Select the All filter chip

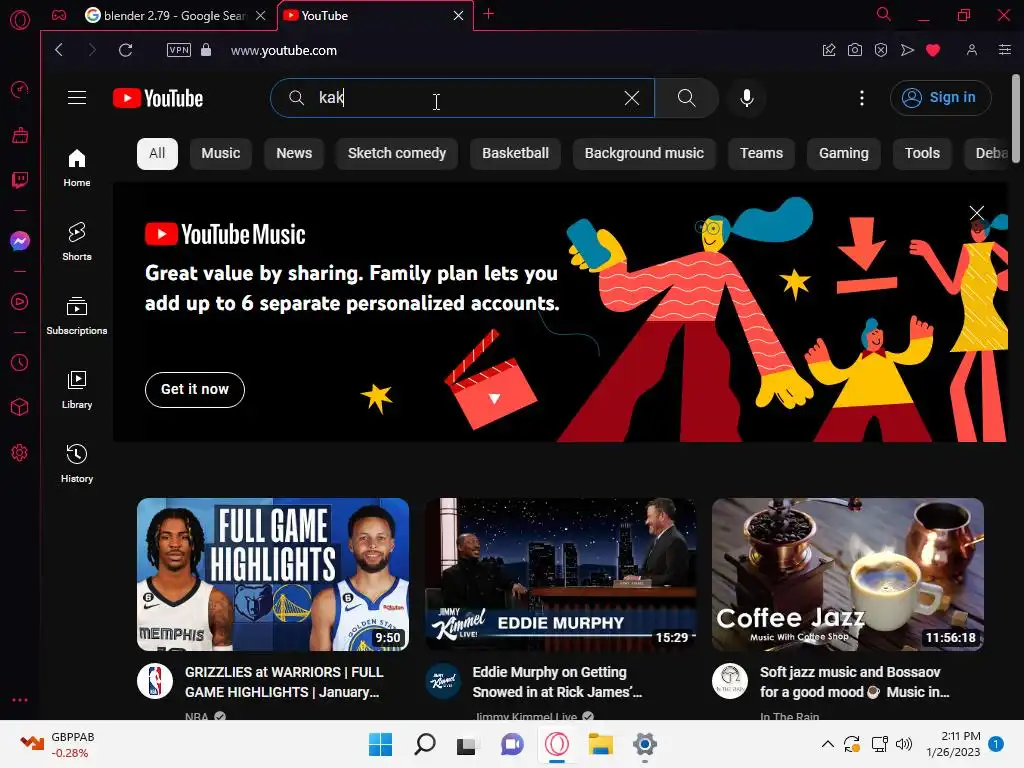pyautogui.click(x=157, y=153)
